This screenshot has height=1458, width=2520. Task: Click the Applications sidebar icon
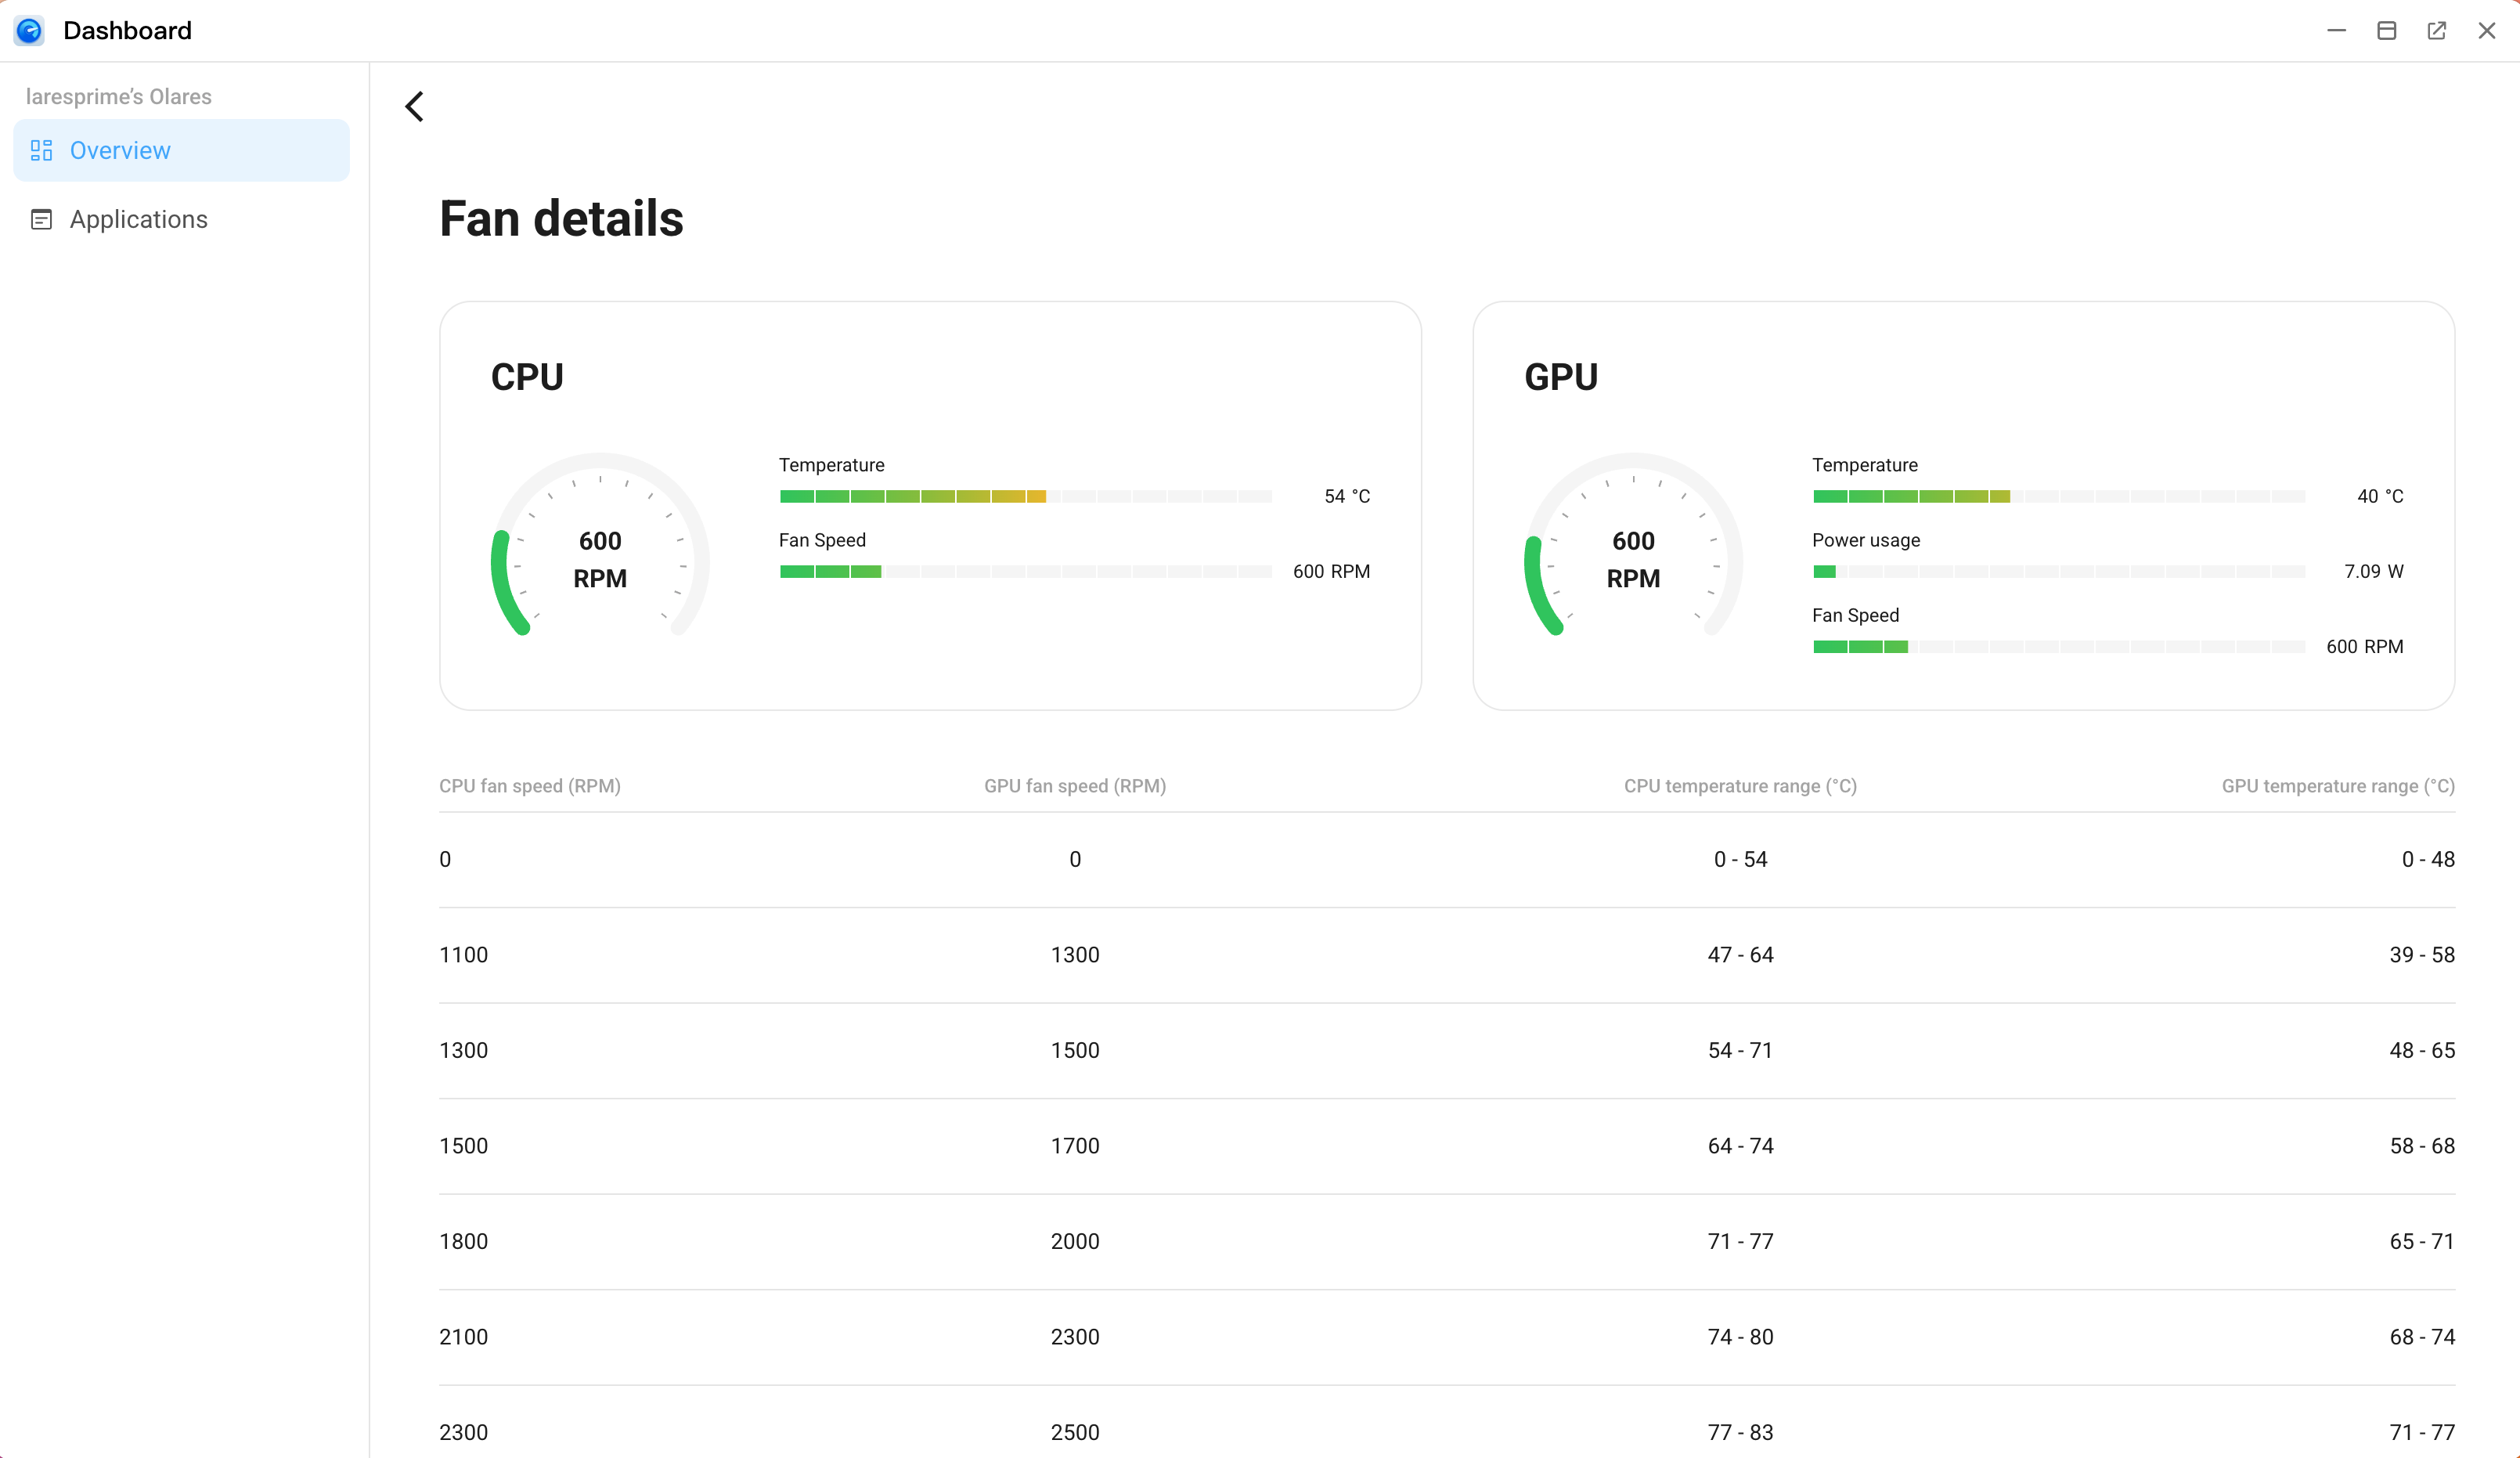[x=41, y=219]
